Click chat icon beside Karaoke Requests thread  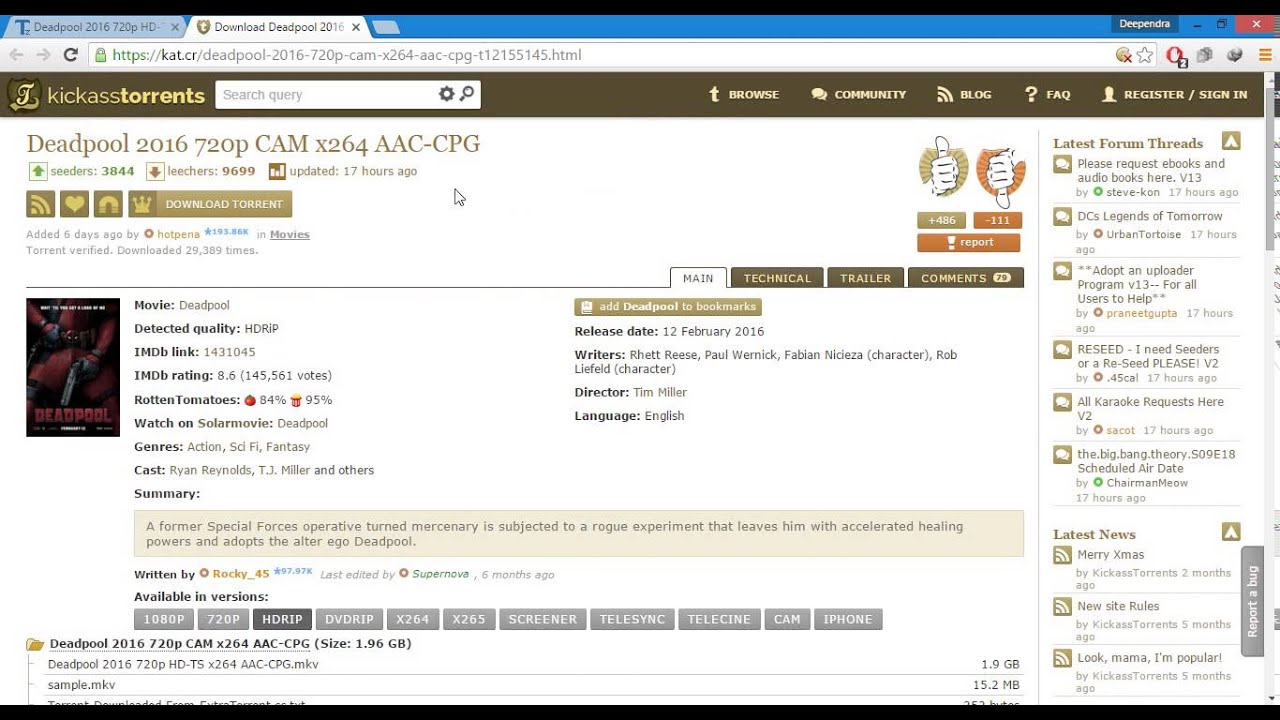1062,403
